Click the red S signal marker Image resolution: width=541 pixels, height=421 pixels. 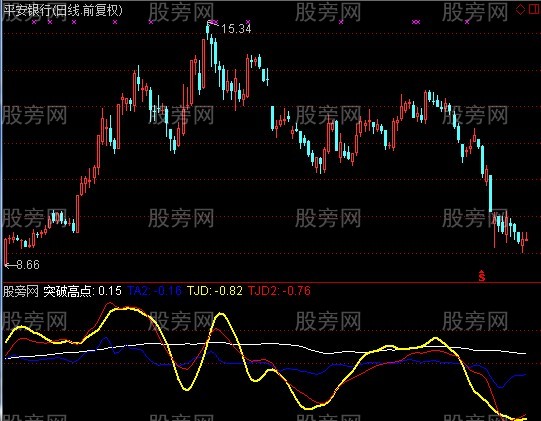[482, 276]
